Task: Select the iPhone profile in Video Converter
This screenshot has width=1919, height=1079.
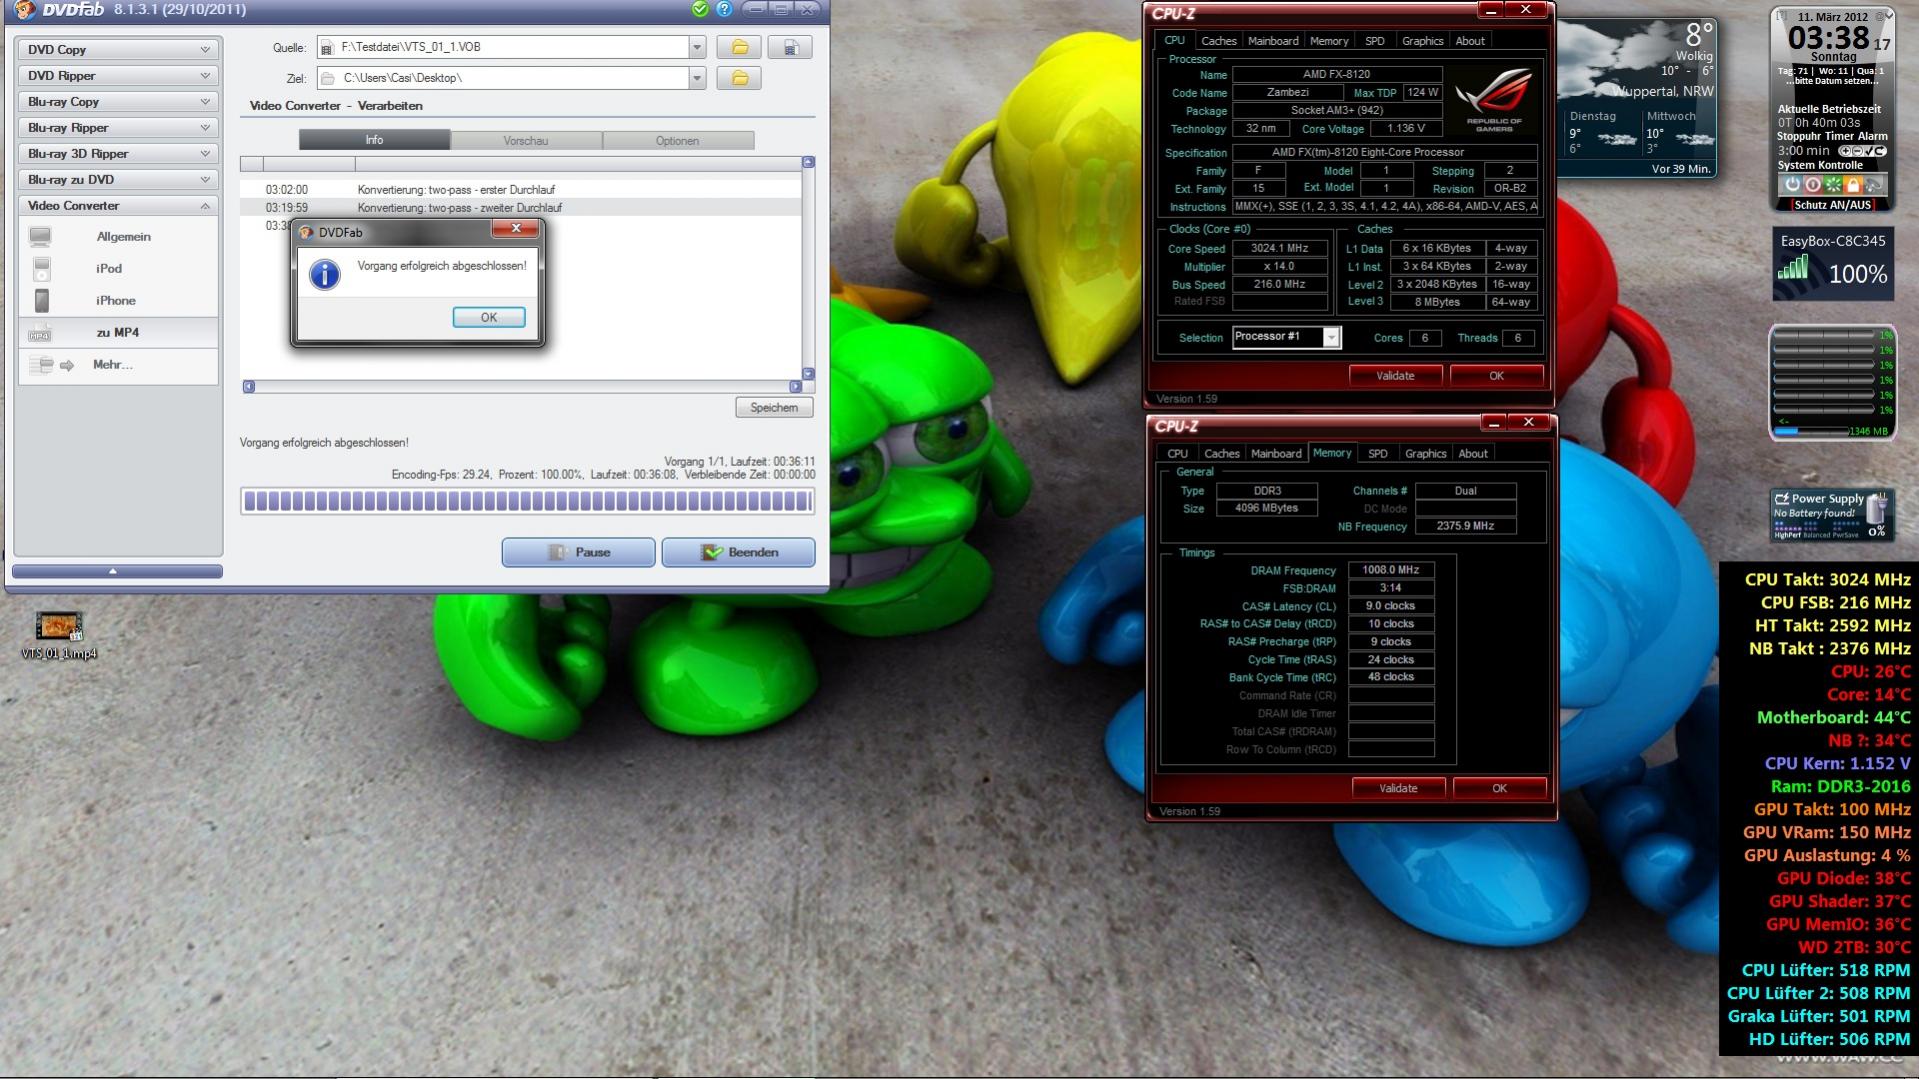Action: (x=118, y=301)
